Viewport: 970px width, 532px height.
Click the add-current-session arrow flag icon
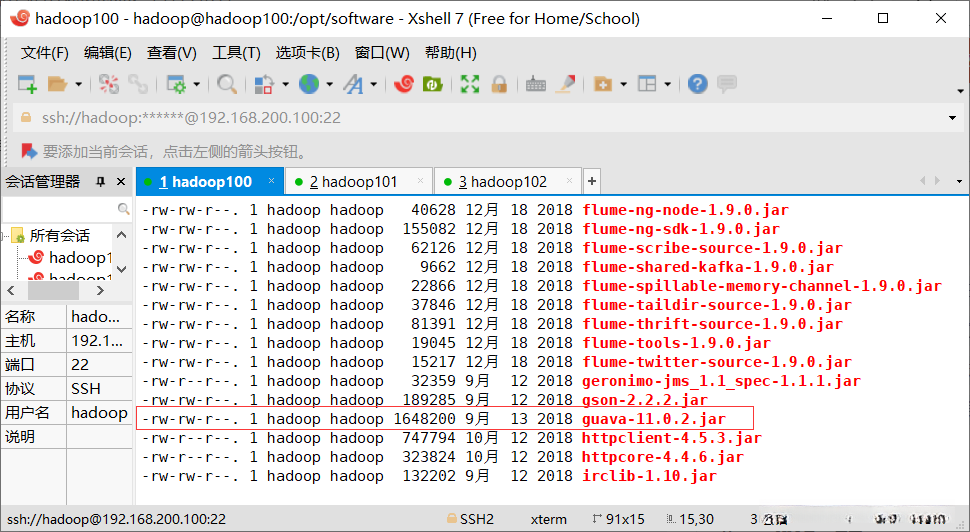pyautogui.click(x=28, y=151)
